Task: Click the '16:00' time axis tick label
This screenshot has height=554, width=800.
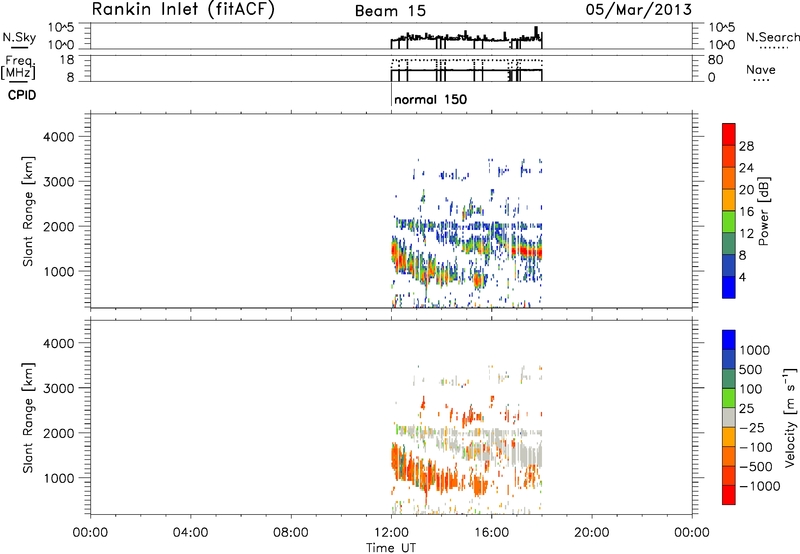Action: click(x=491, y=533)
